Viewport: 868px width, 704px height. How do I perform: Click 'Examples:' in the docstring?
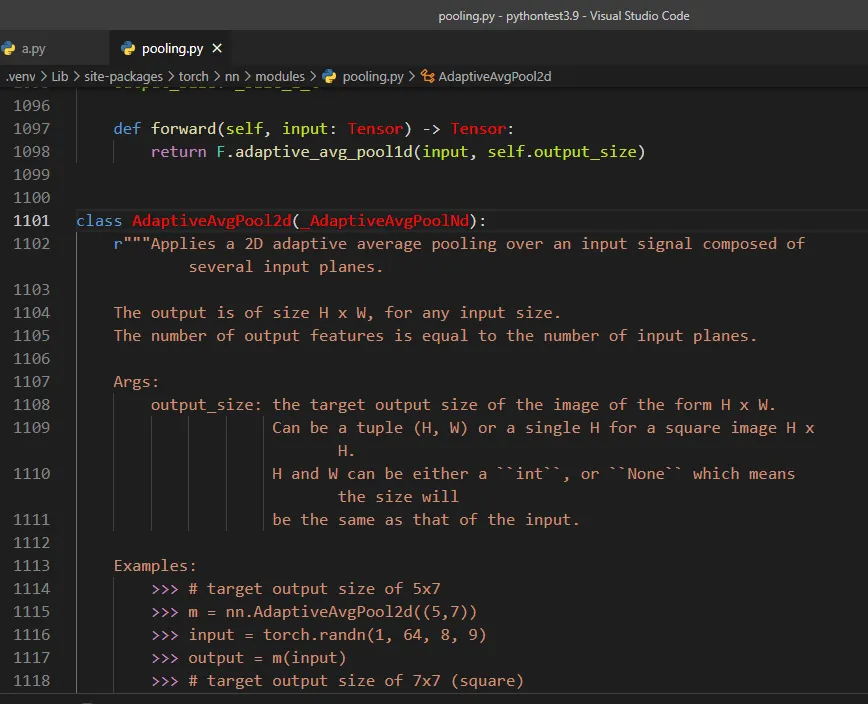click(155, 566)
